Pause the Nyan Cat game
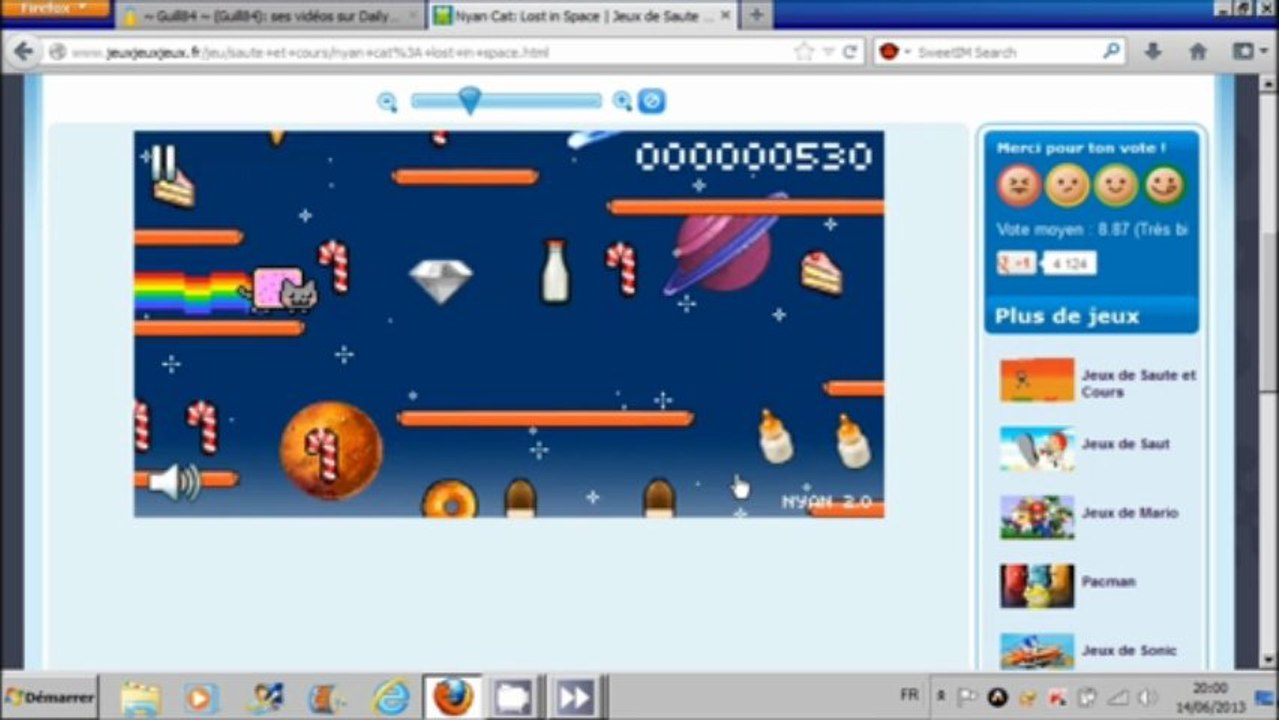This screenshot has height=720, width=1279. click(164, 162)
